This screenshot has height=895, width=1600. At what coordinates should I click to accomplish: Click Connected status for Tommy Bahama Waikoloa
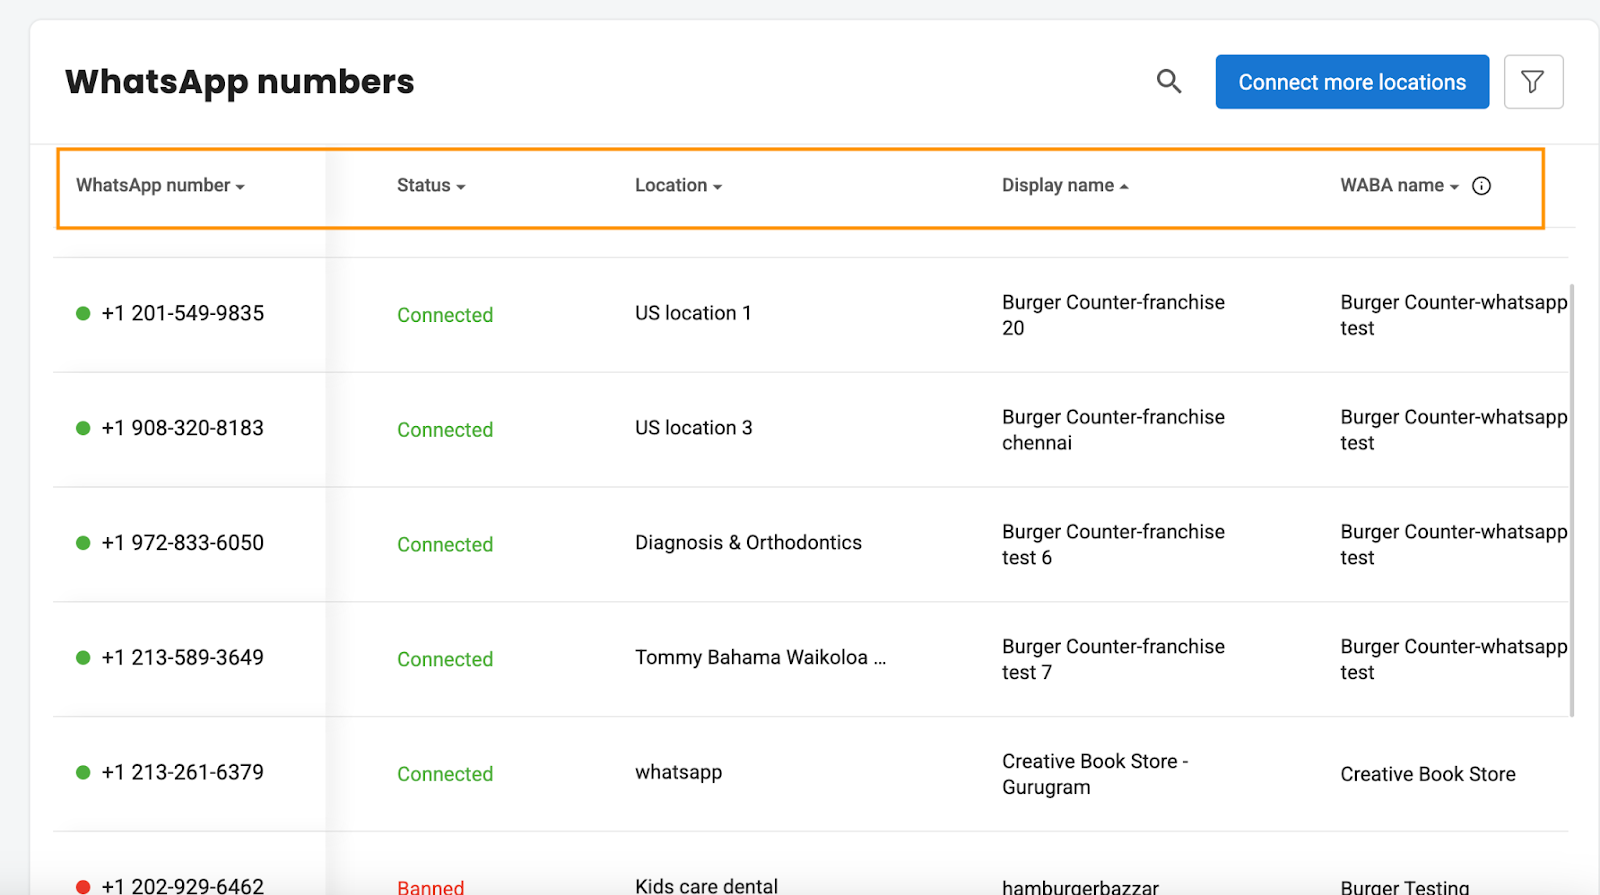coord(445,660)
